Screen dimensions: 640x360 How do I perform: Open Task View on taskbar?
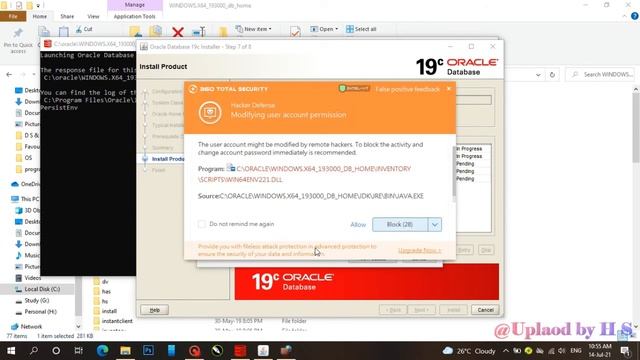tap(78, 351)
